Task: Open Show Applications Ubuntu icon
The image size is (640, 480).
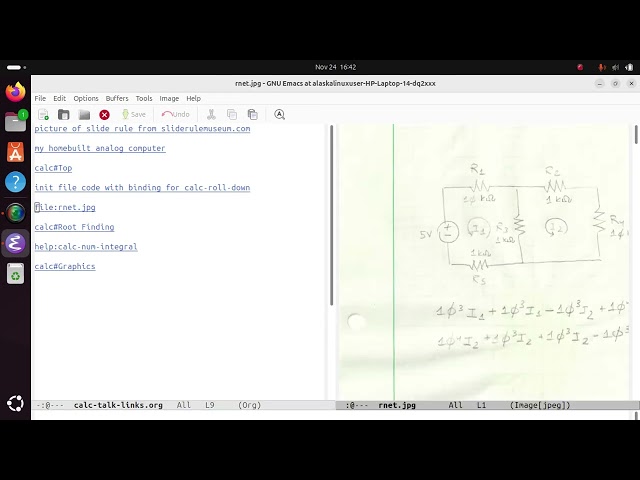Action: 16,404
